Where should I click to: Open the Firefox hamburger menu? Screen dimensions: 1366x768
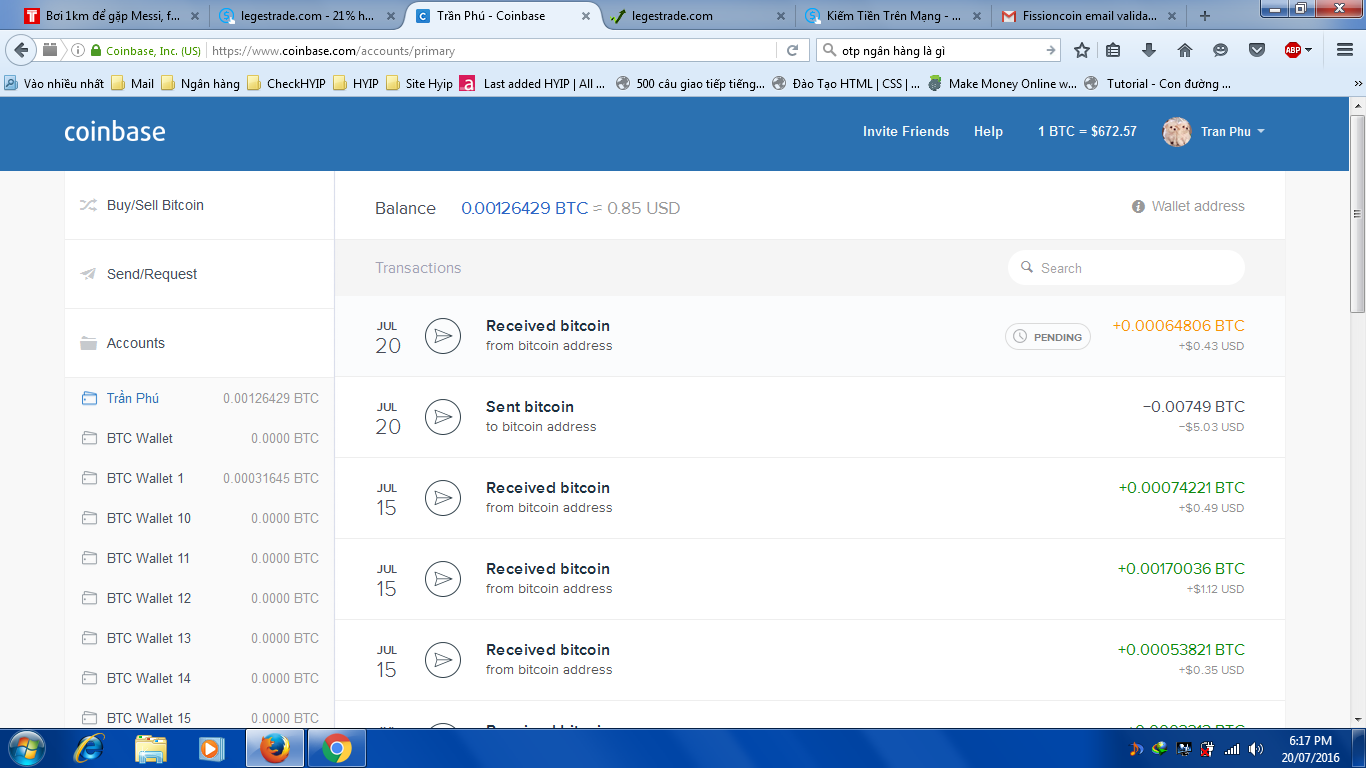point(1345,50)
